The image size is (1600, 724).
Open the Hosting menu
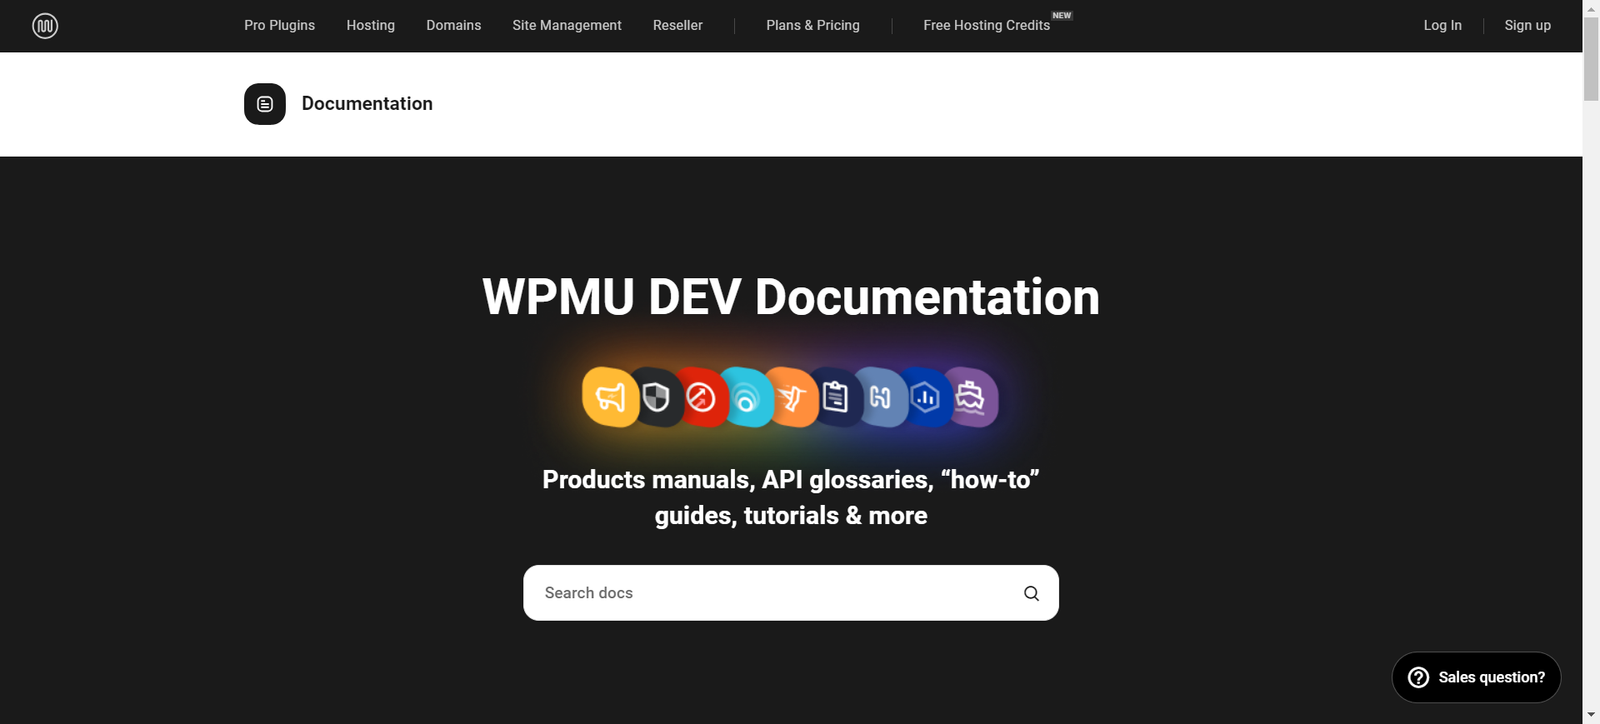click(371, 25)
